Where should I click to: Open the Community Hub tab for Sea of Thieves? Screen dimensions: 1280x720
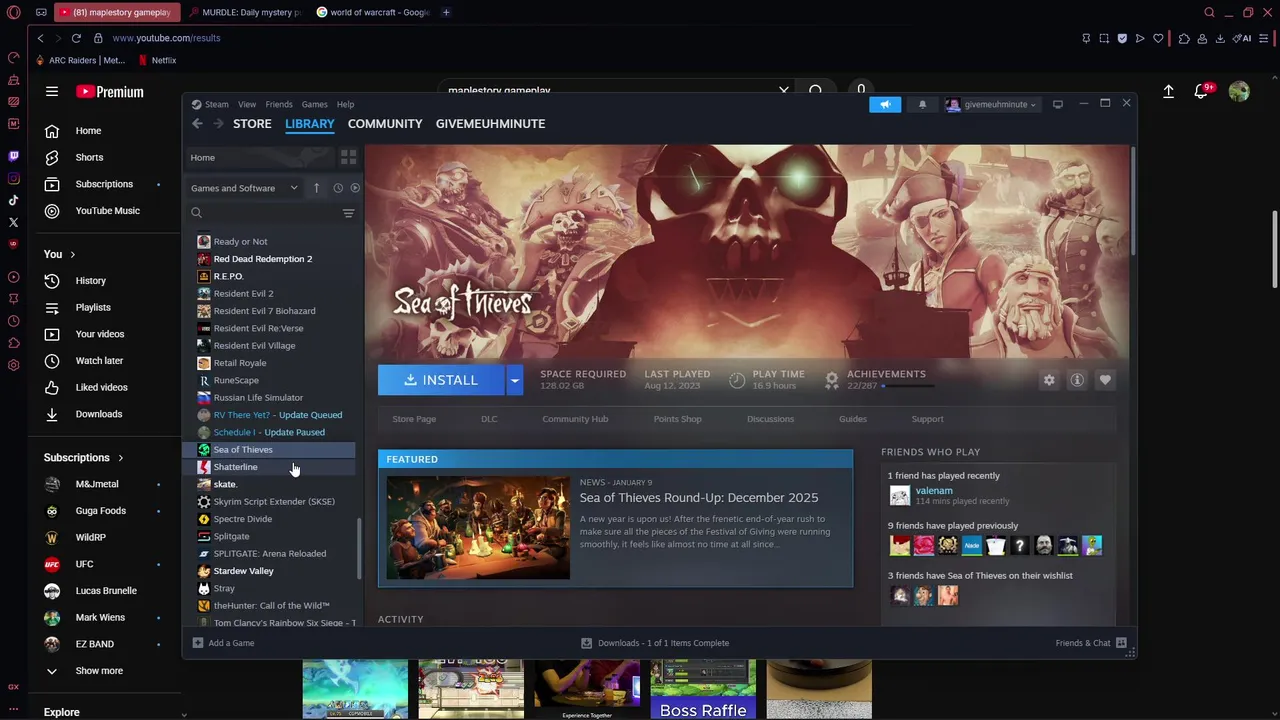pos(575,419)
